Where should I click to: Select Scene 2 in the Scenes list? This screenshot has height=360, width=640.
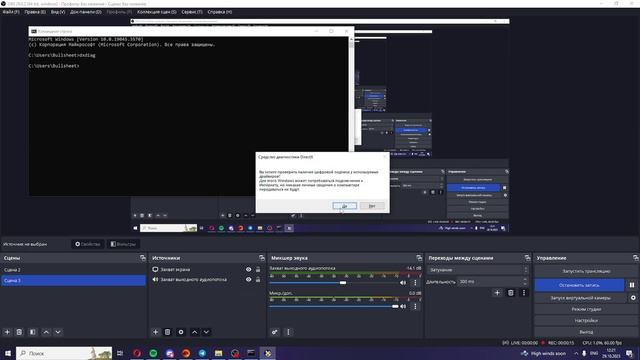[x=73, y=270]
